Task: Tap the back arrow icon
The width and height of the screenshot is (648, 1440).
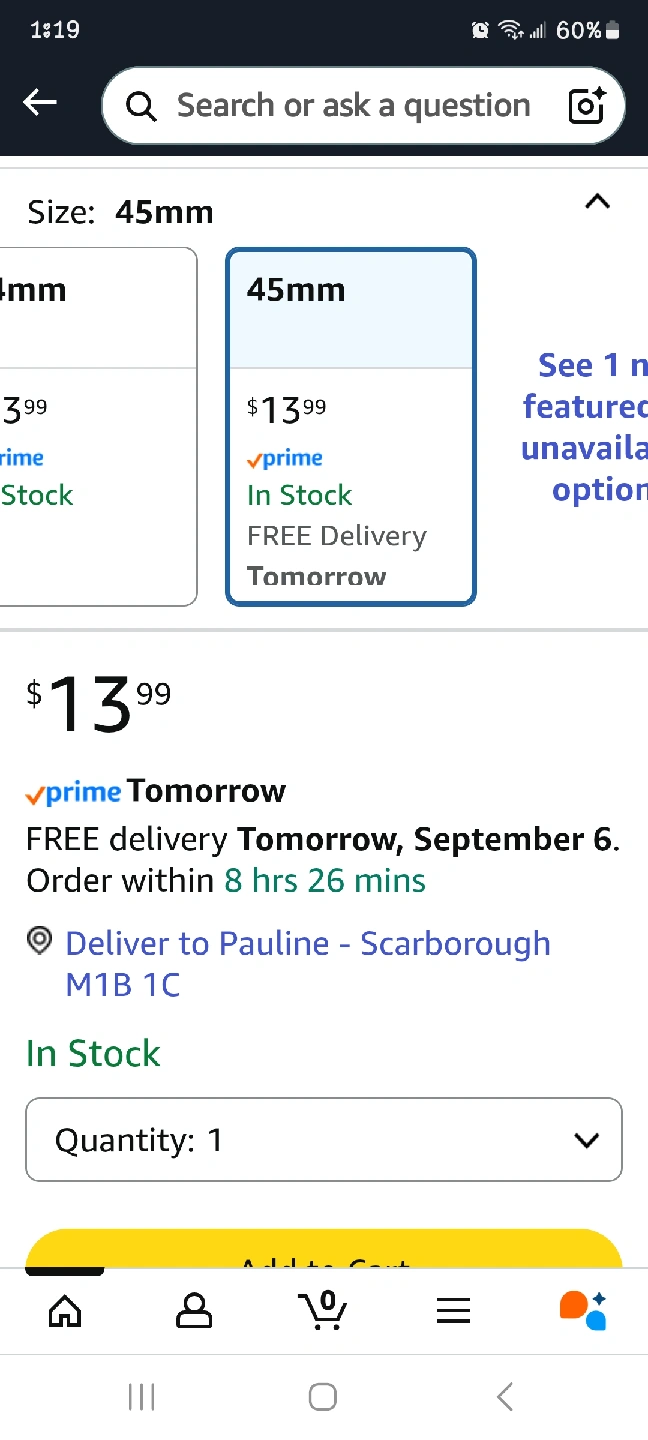Action: (40, 102)
